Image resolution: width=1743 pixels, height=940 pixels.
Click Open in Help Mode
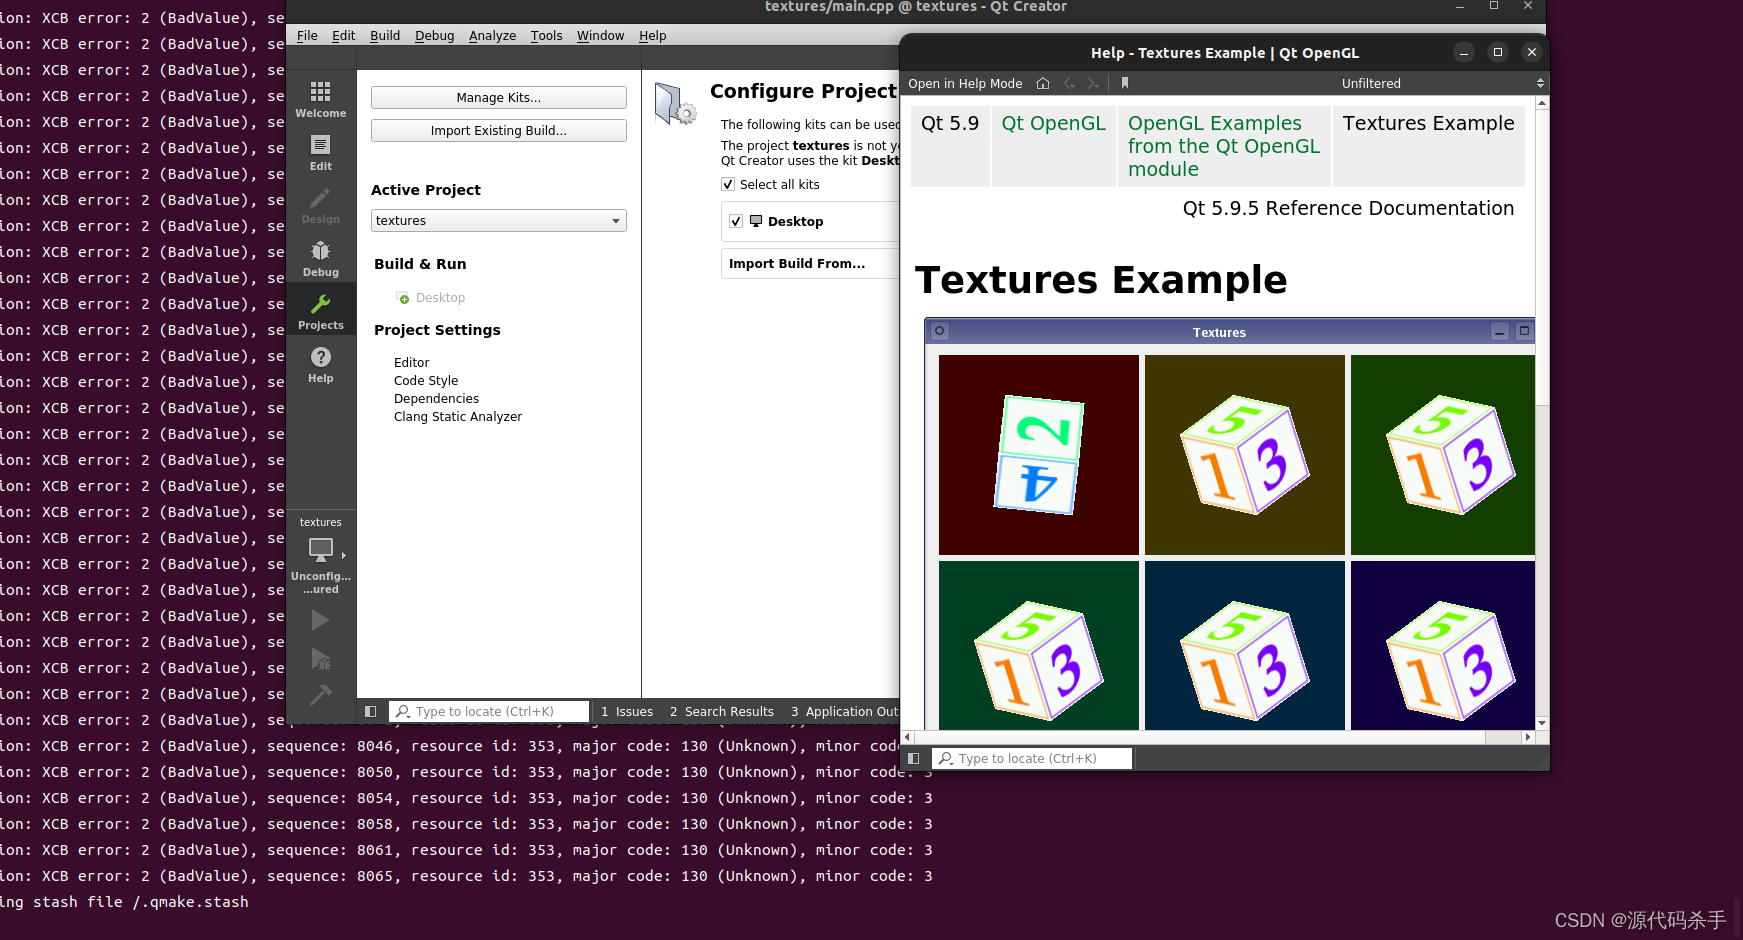tap(965, 83)
